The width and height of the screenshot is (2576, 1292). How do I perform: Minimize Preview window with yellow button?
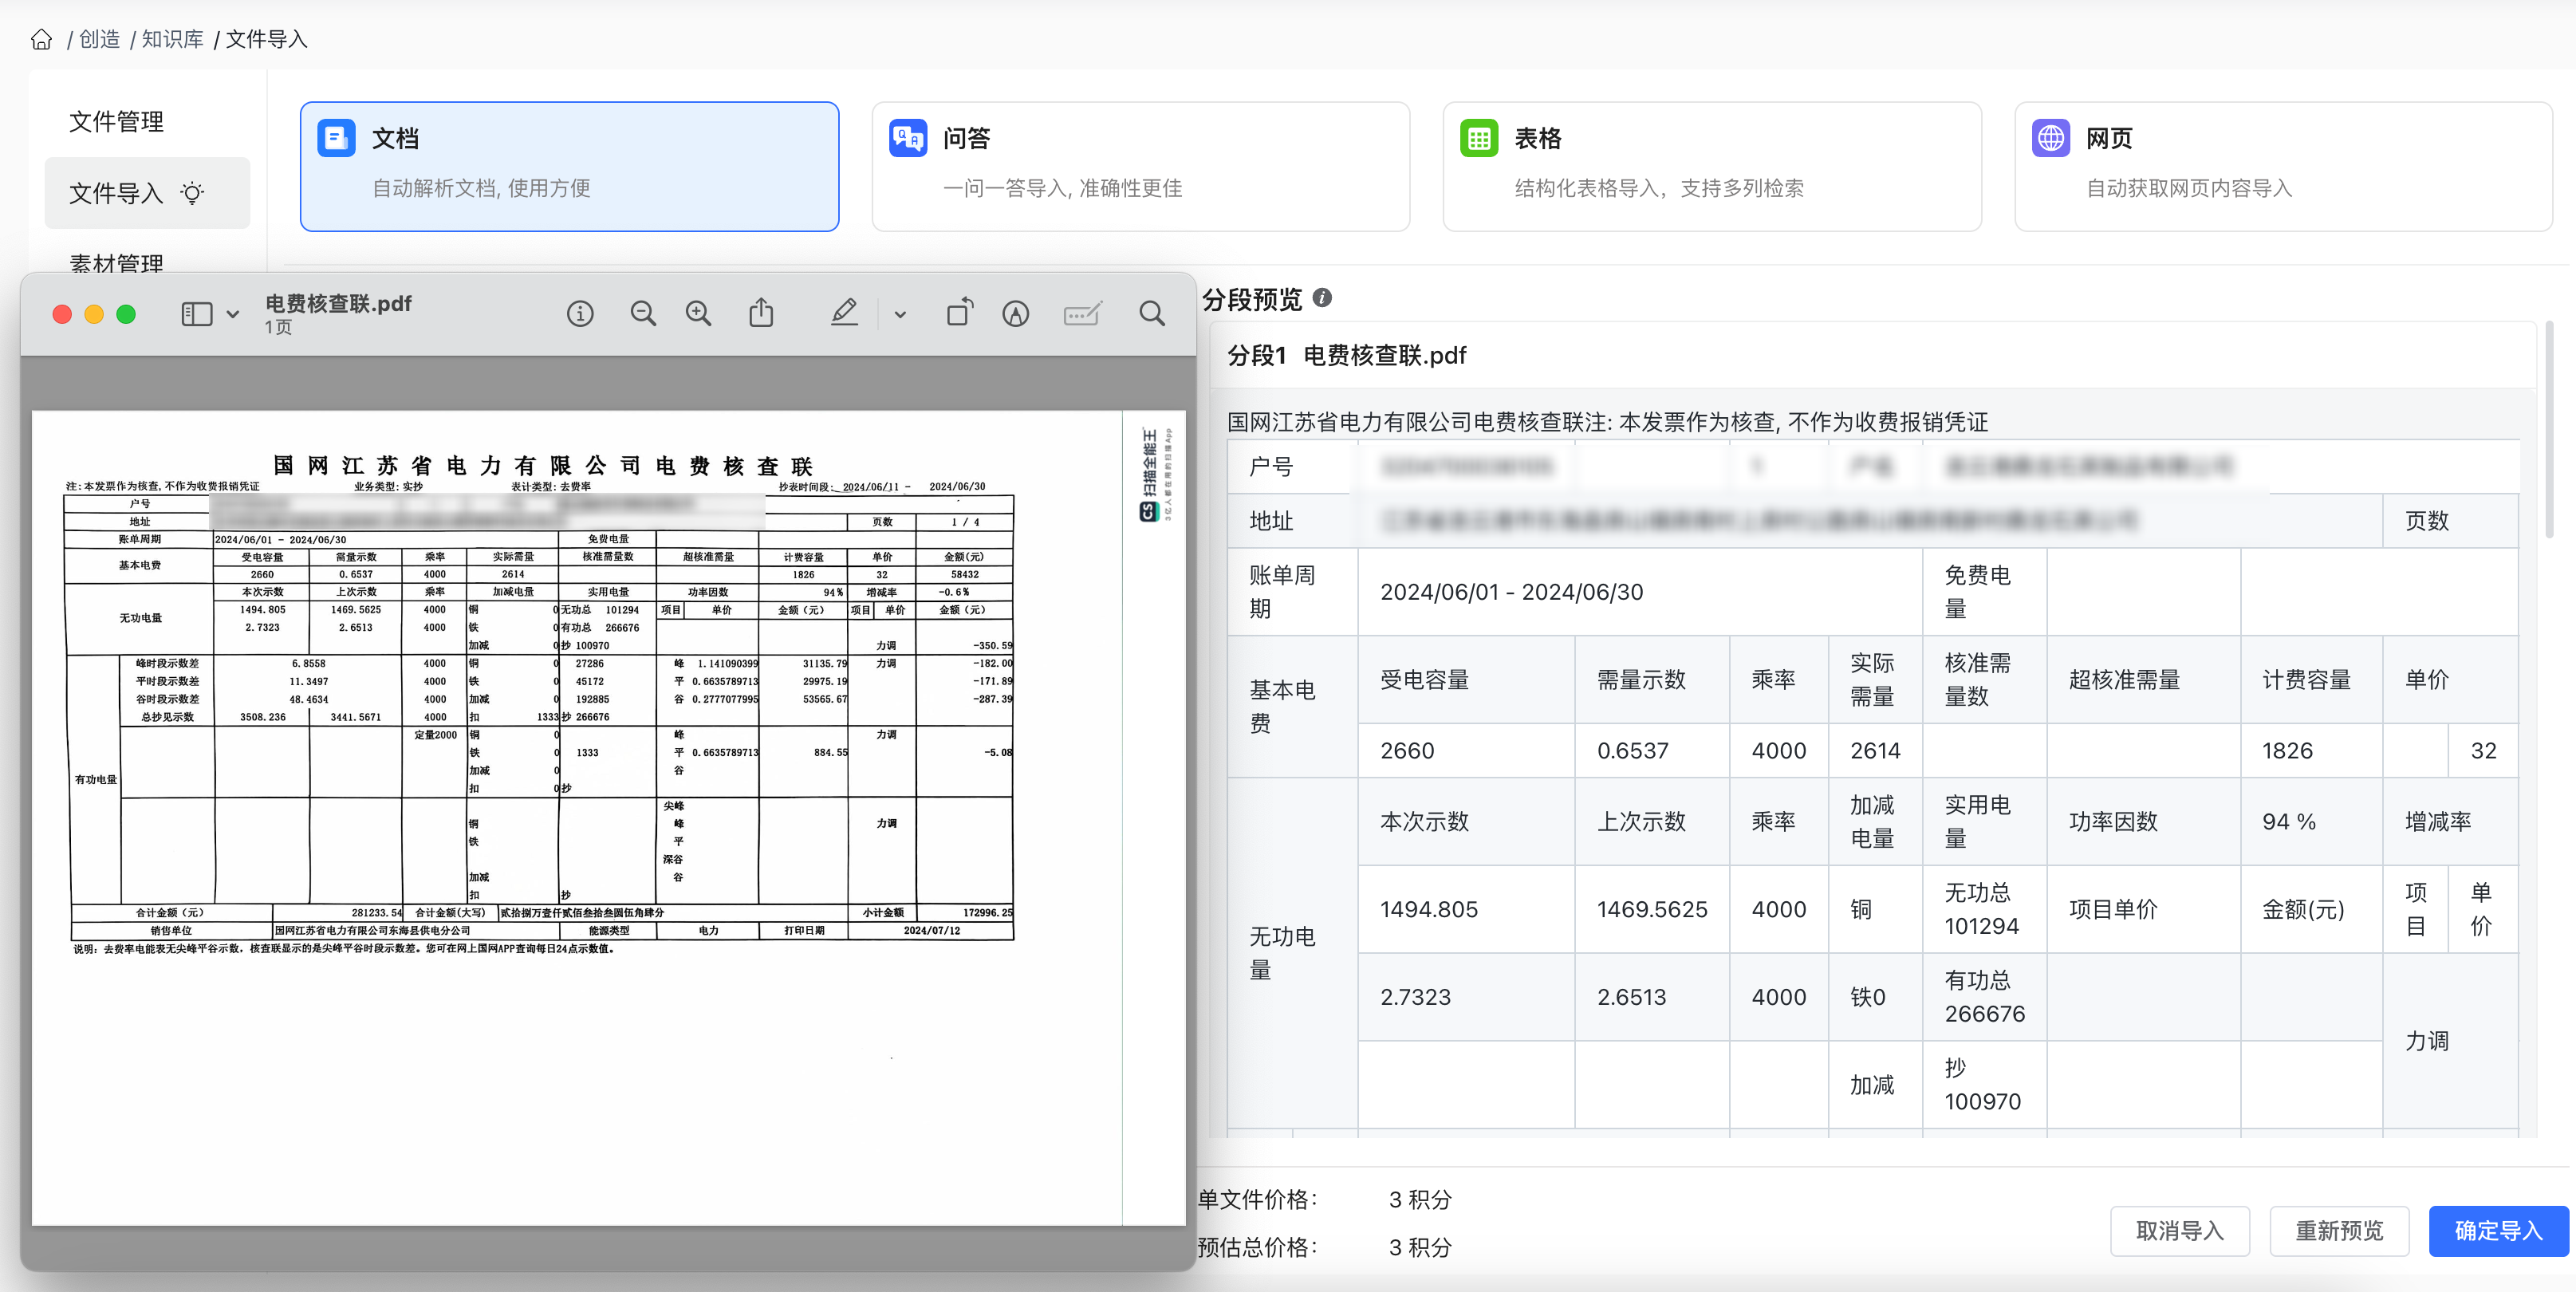click(94, 314)
